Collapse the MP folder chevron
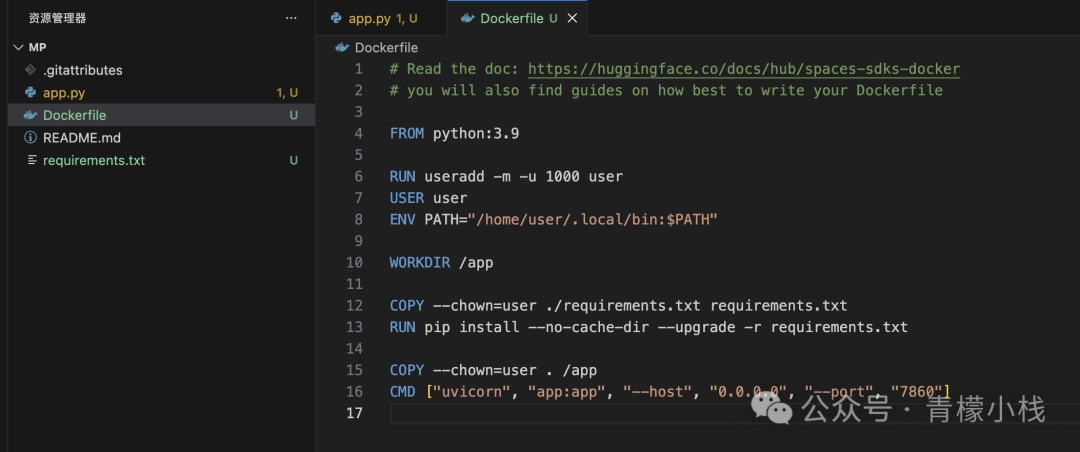The width and height of the screenshot is (1080, 452). 18,47
